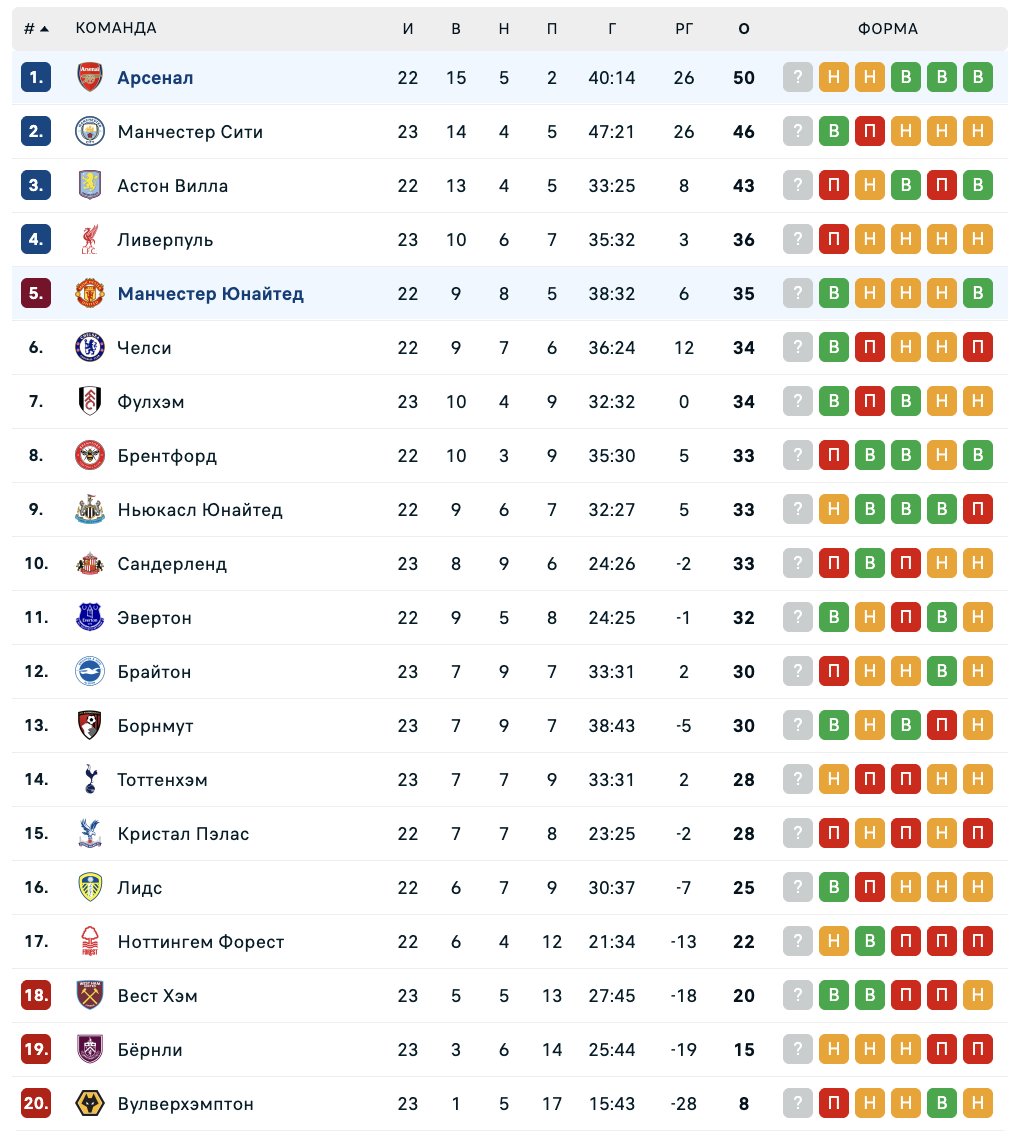Click the red position 20 rank badge

(x=36, y=1103)
